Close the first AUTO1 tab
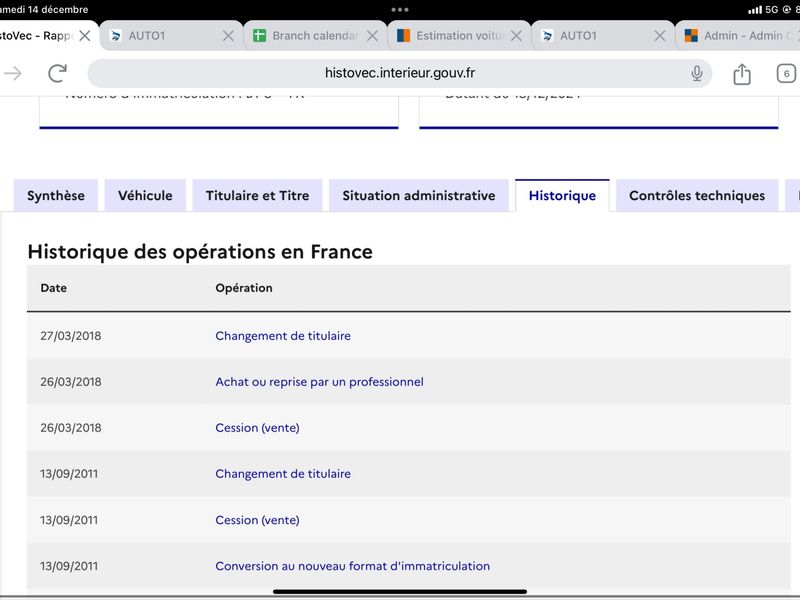The width and height of the screenshot is (800, 600). point(228,36)
